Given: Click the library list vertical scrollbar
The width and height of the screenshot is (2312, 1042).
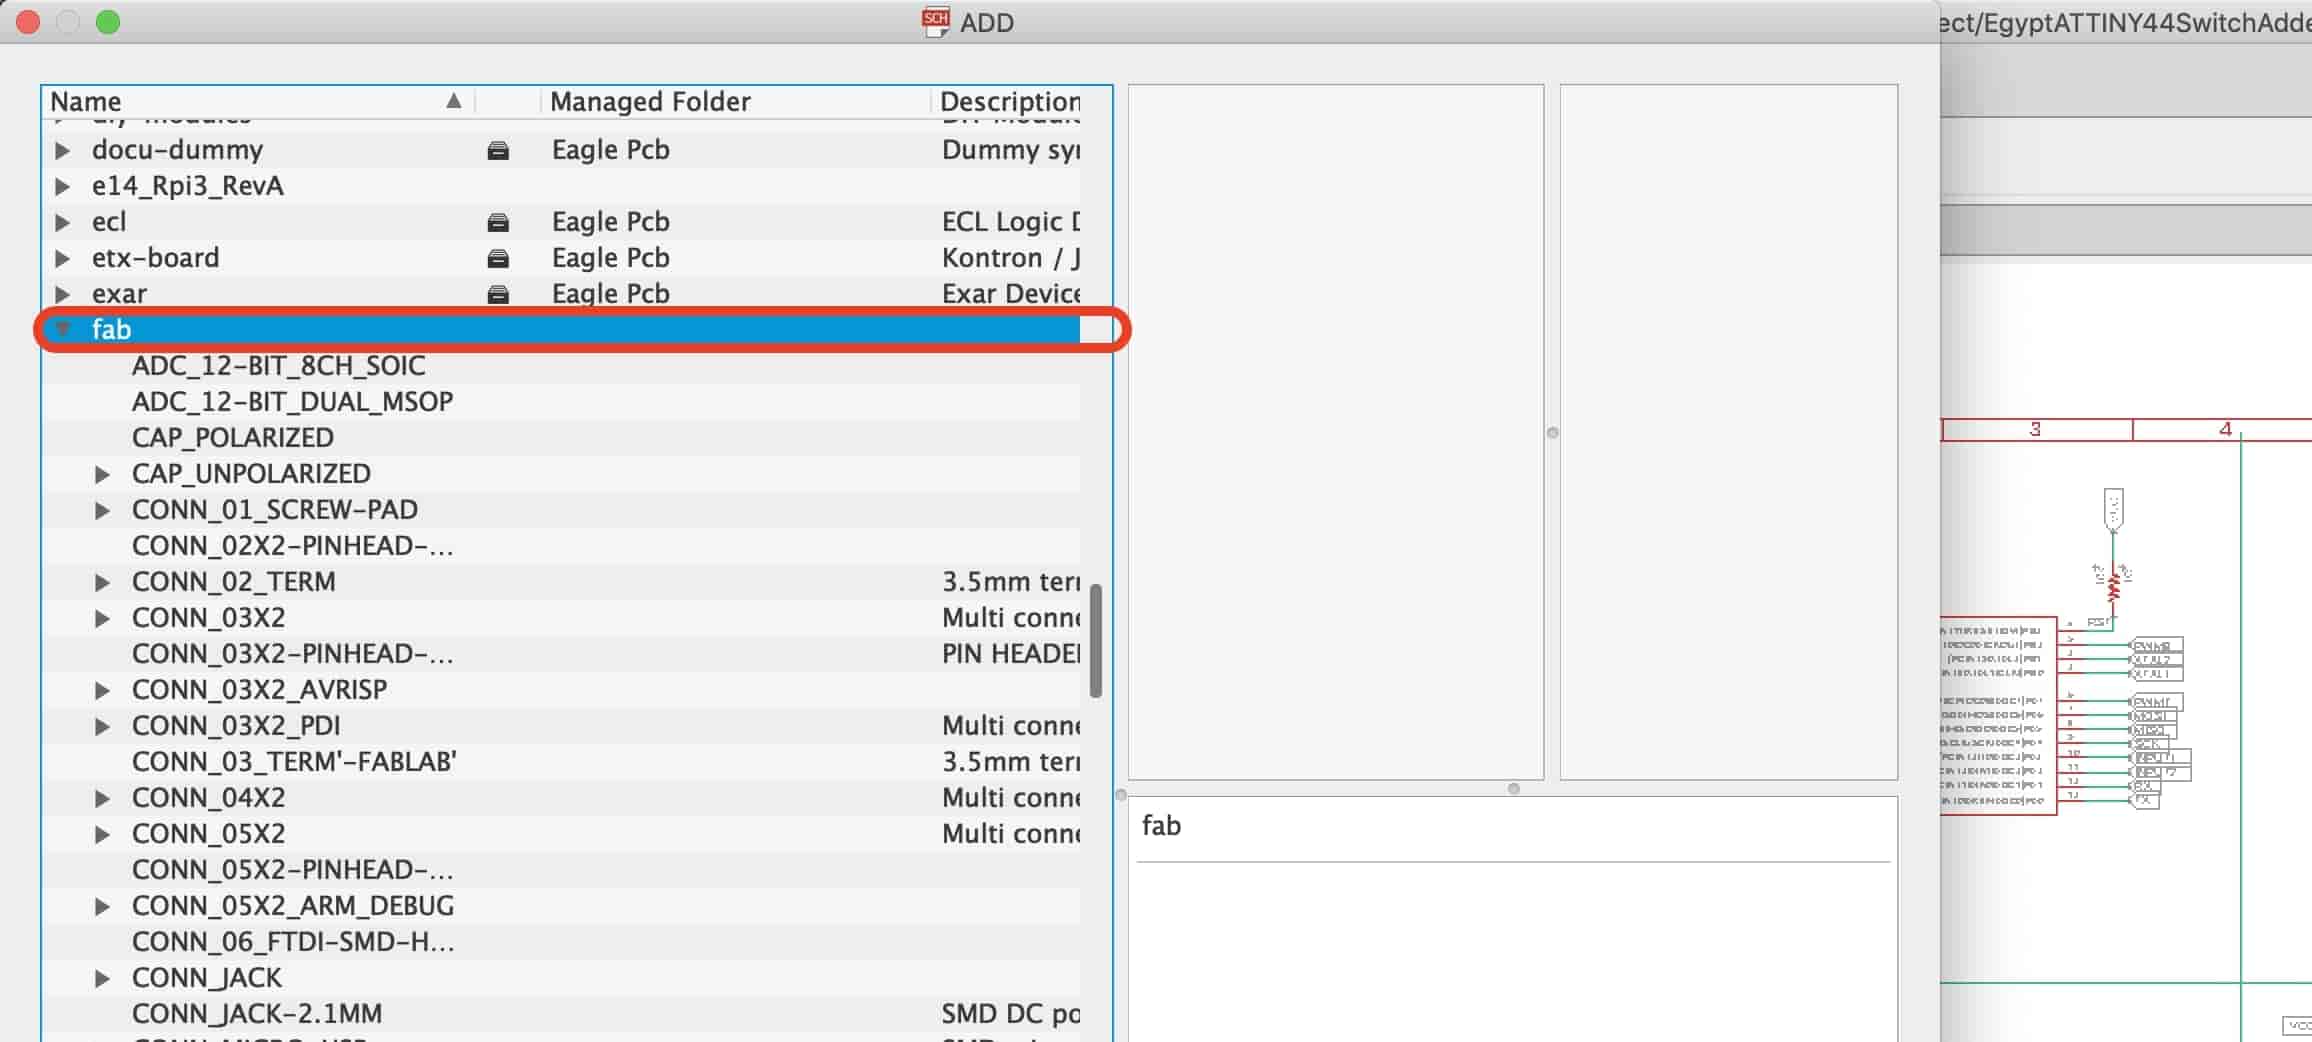Looking at the screenshot, I should click(1096, 641).
